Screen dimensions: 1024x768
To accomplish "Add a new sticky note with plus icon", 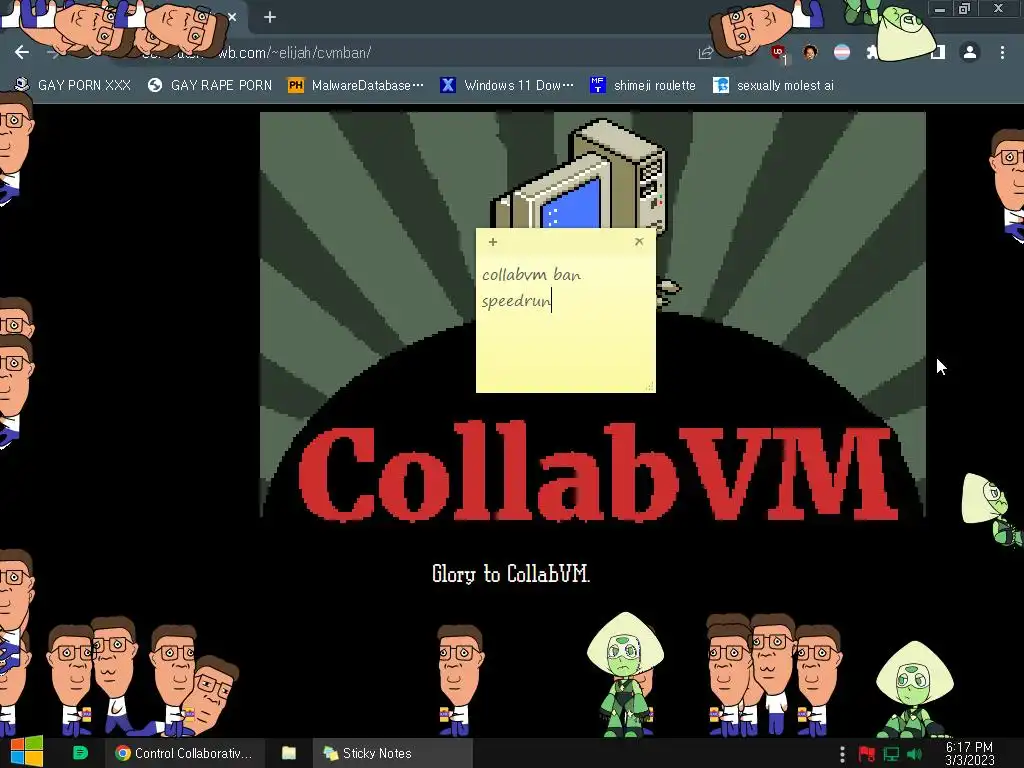I will (x=493, y=242).
